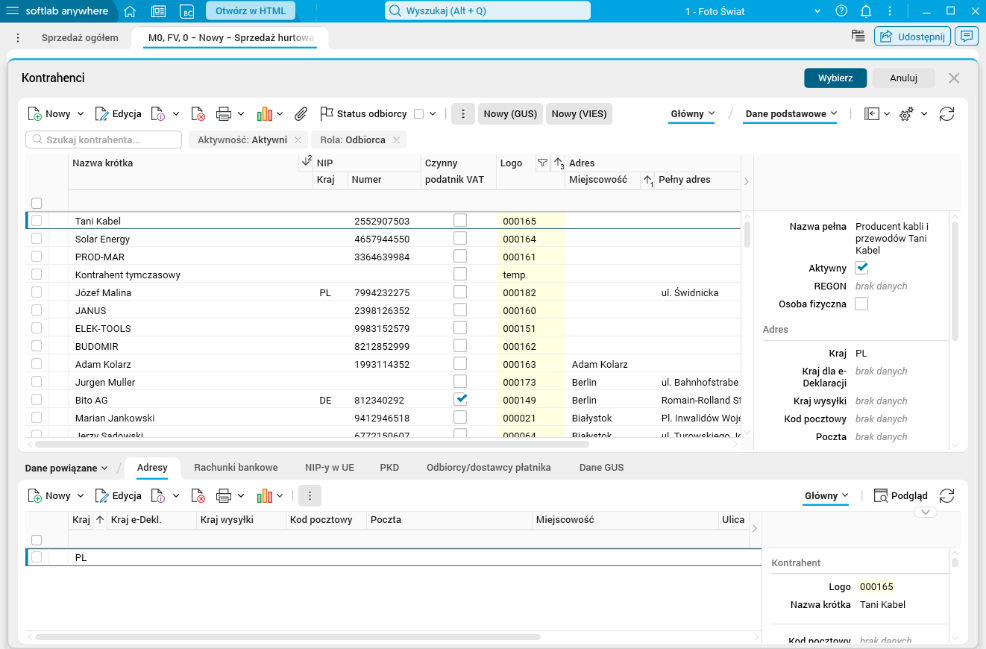Click the Podgląd preview icon in addresses panel
Viewport: 986px width, 649px height.
coord(880,496)
